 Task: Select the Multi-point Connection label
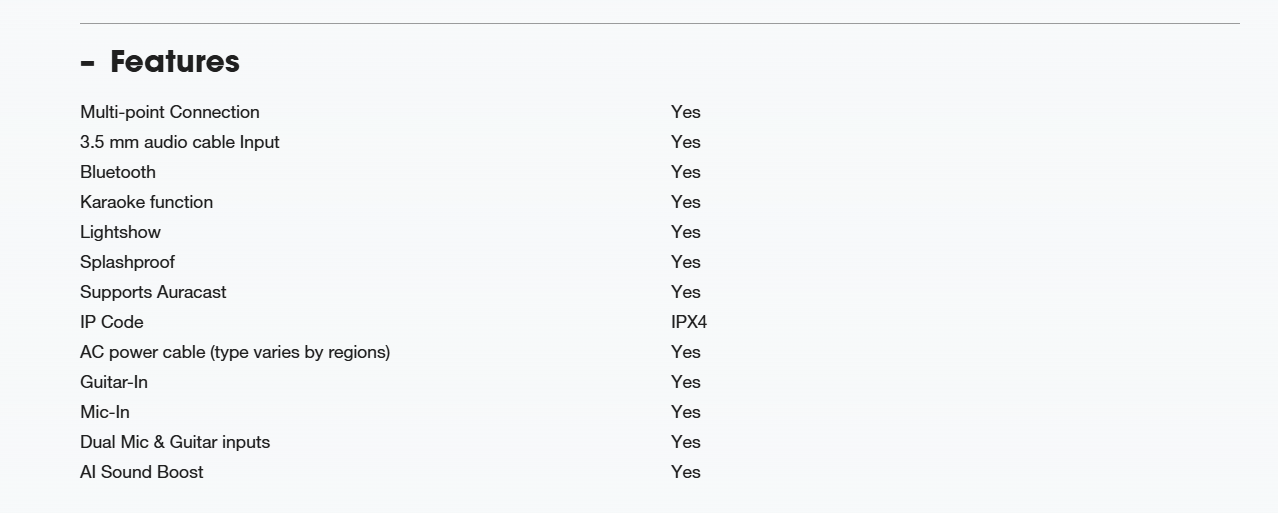[170, 112]
